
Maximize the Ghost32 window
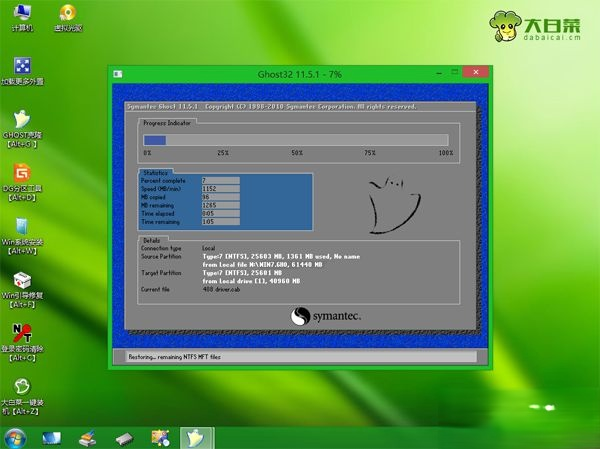455,72
